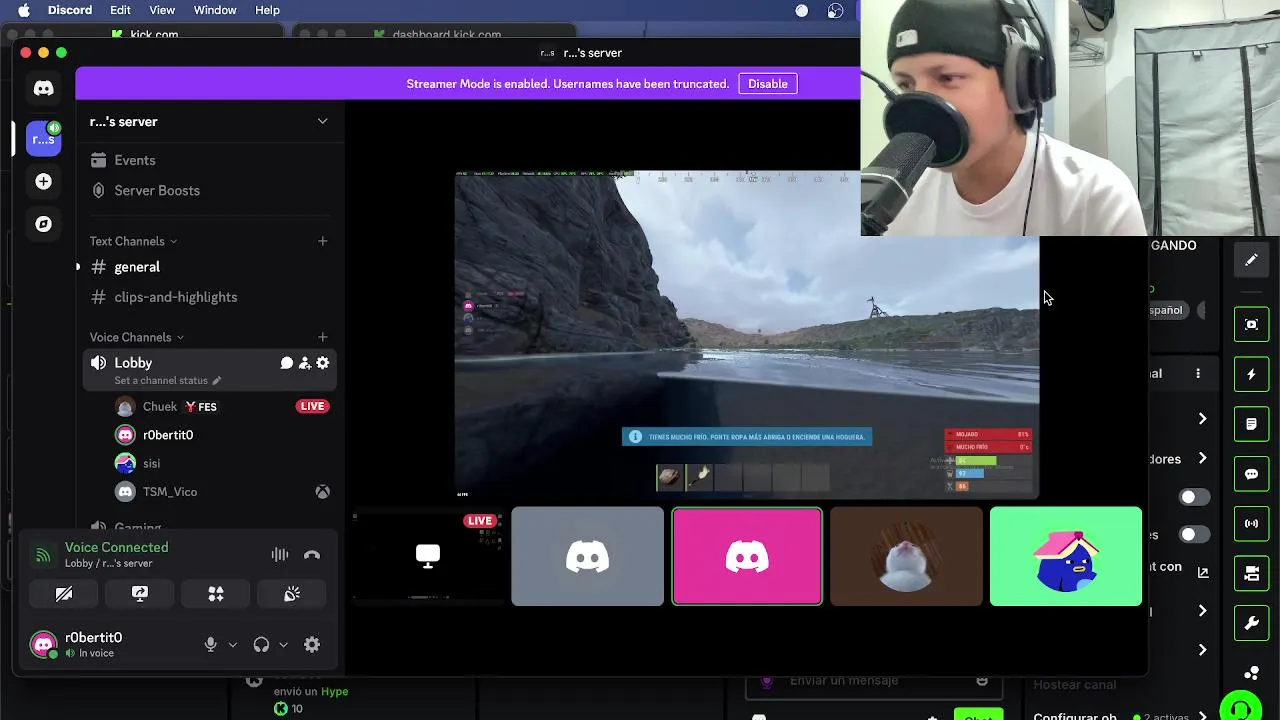Turn on camera button
Screen dimensions: 1280x720
[x=64, y=594]
